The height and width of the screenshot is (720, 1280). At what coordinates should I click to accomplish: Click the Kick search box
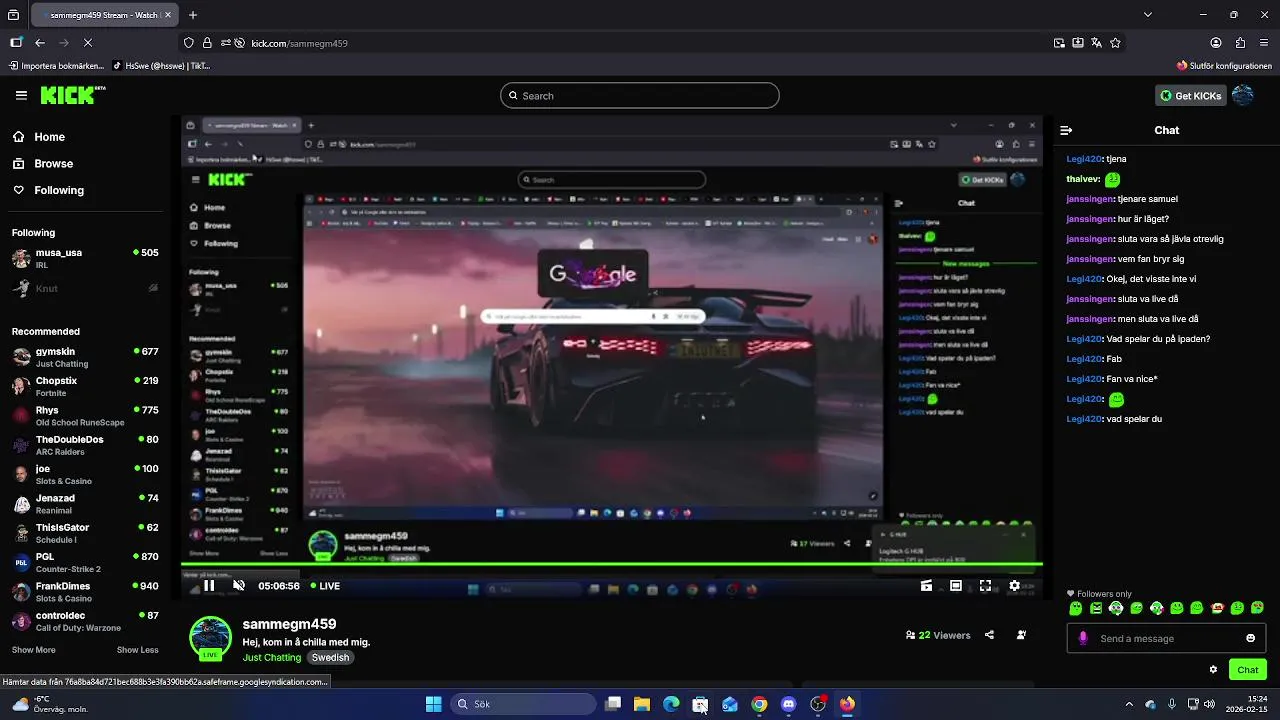pyautogui.click(x=640, y=96)
